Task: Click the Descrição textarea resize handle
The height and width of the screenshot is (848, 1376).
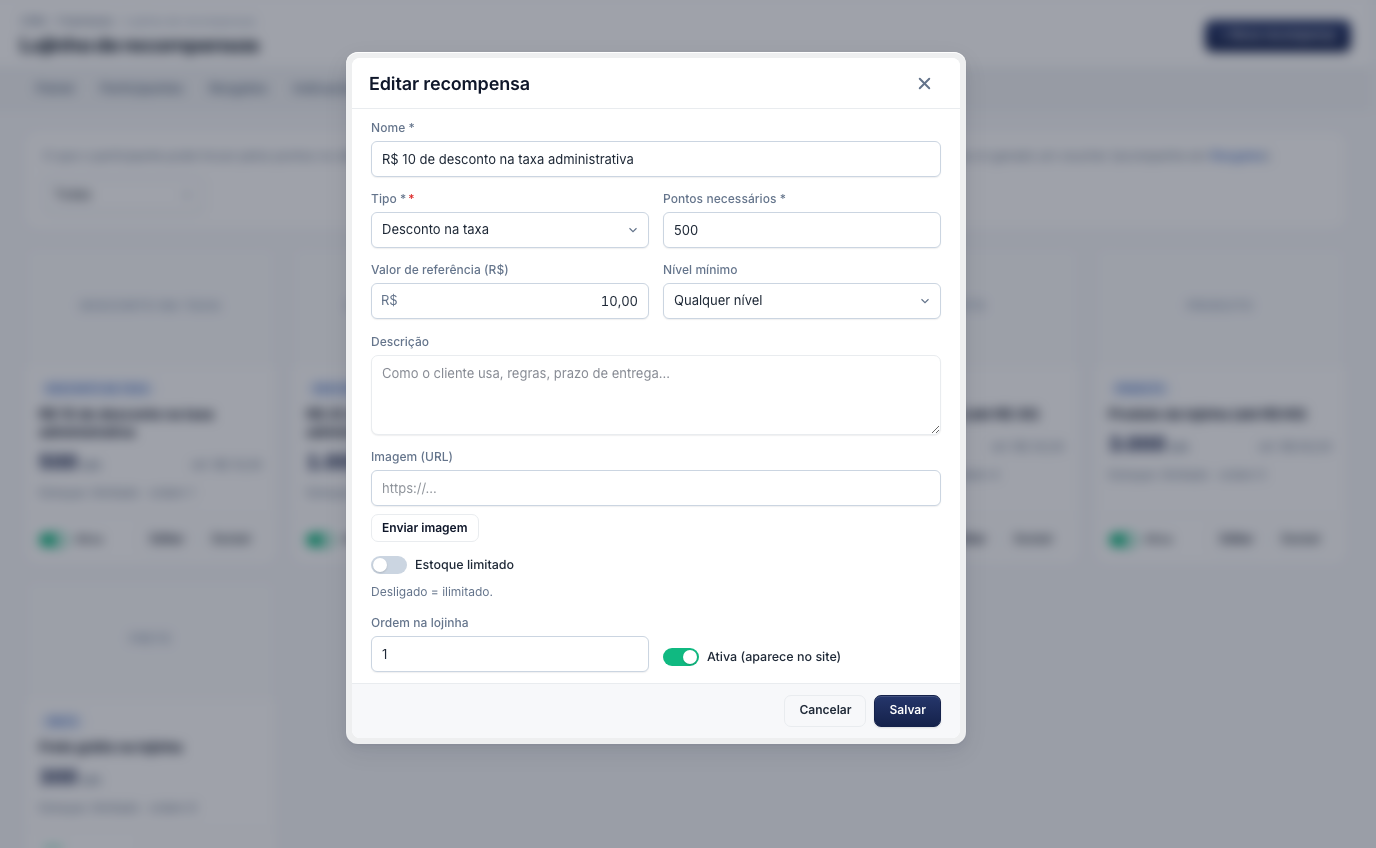Action: point(935,429)
